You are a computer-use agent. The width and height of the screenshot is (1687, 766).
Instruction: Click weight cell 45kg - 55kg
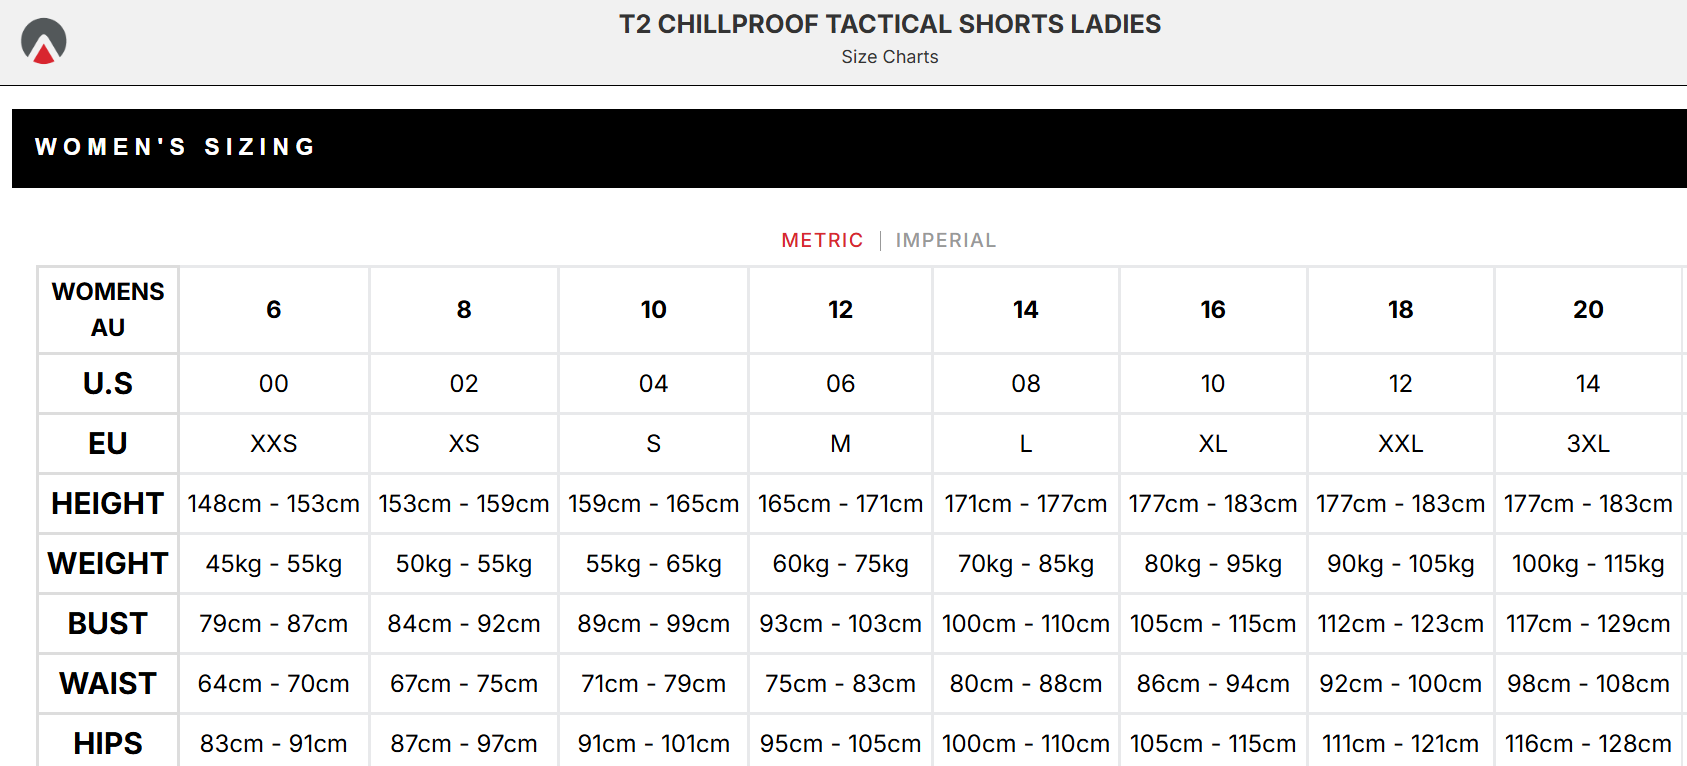click(273, 564)
